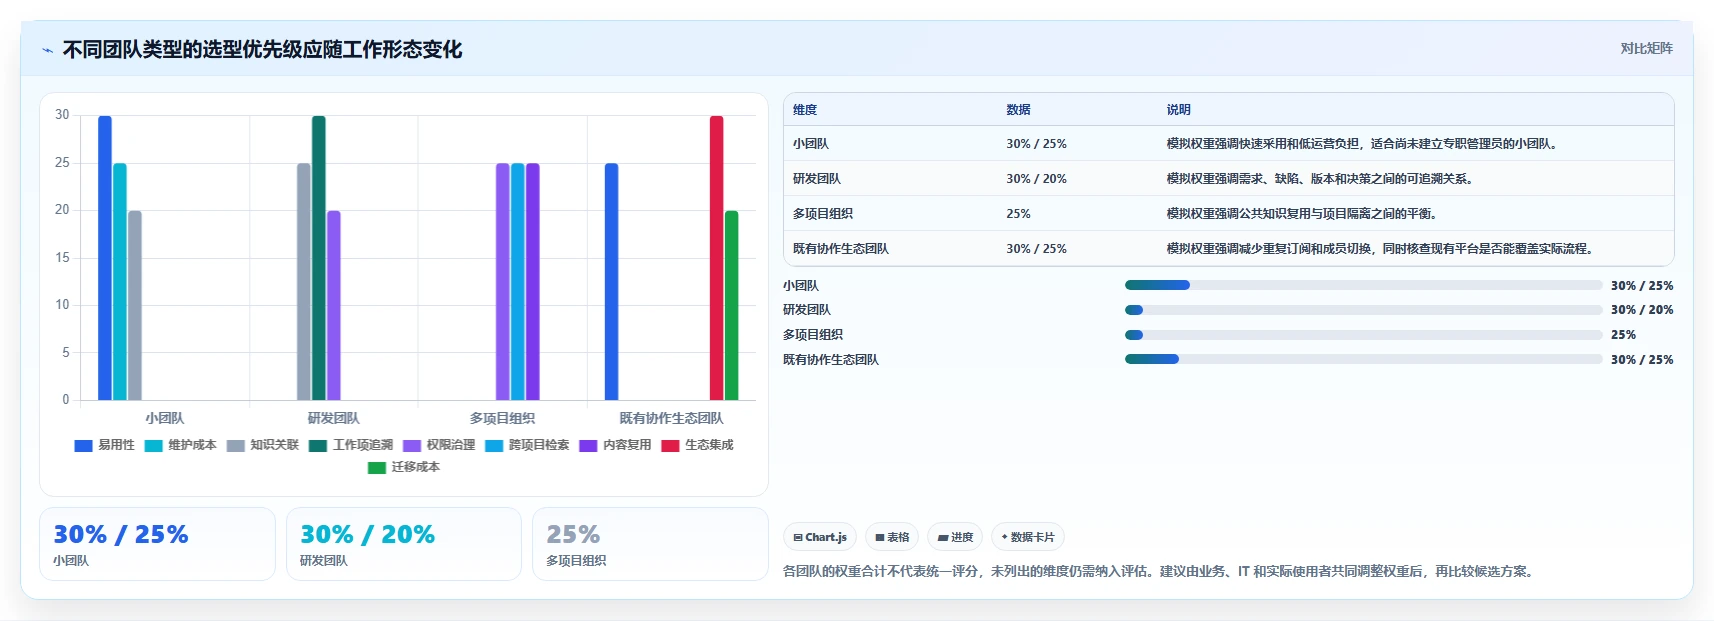The height and width of the screenshot is (621, 1714).
Task: Toggle the 易用性 legend swatch
Action: (83, 445)
